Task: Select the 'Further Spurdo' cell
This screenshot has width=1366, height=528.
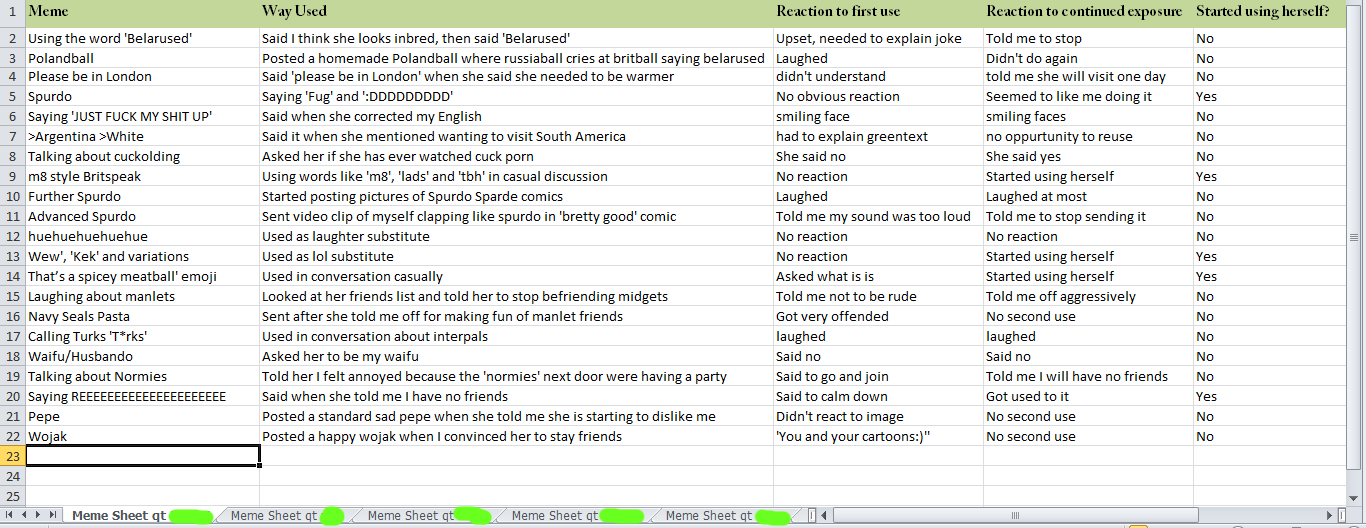Action: pyautogui.click(x=142, y=196)
